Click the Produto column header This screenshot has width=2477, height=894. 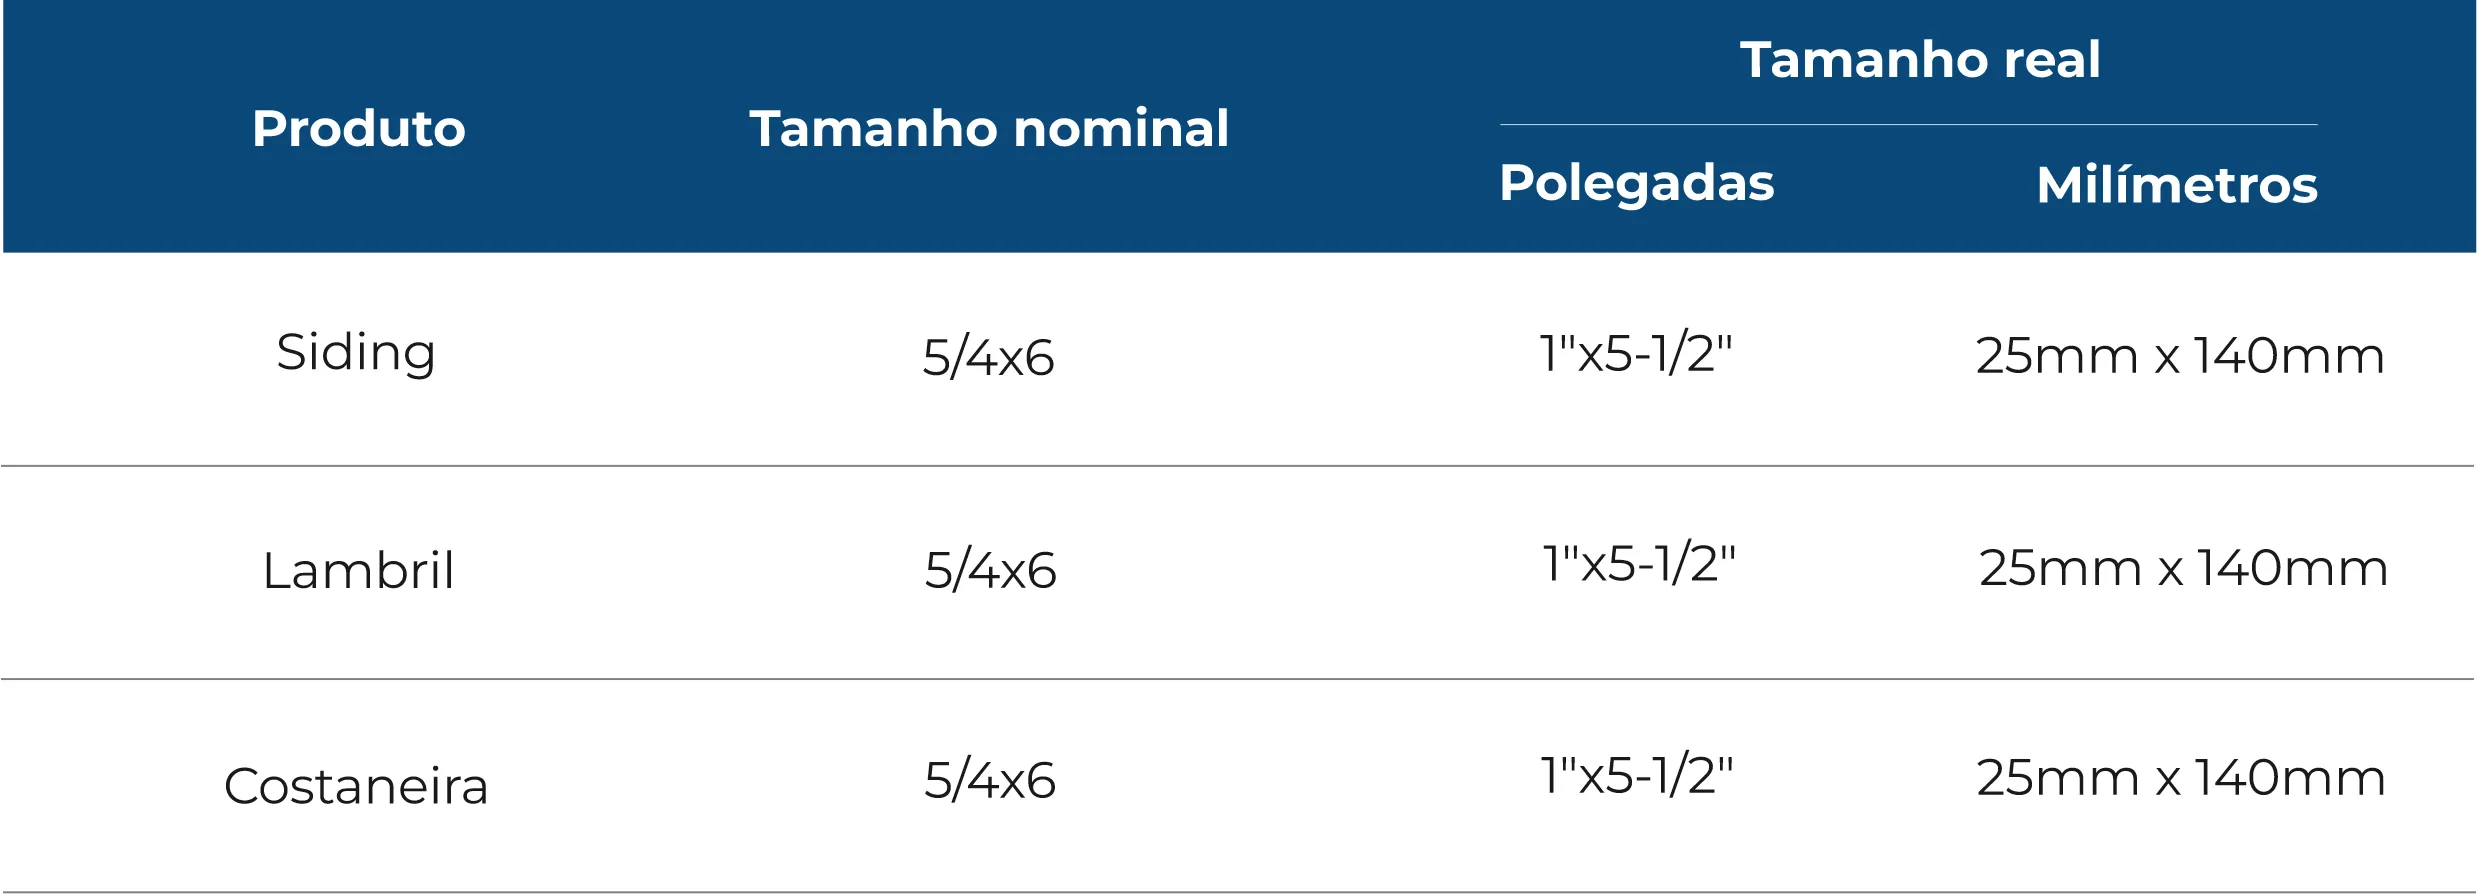tap(359, 129)
